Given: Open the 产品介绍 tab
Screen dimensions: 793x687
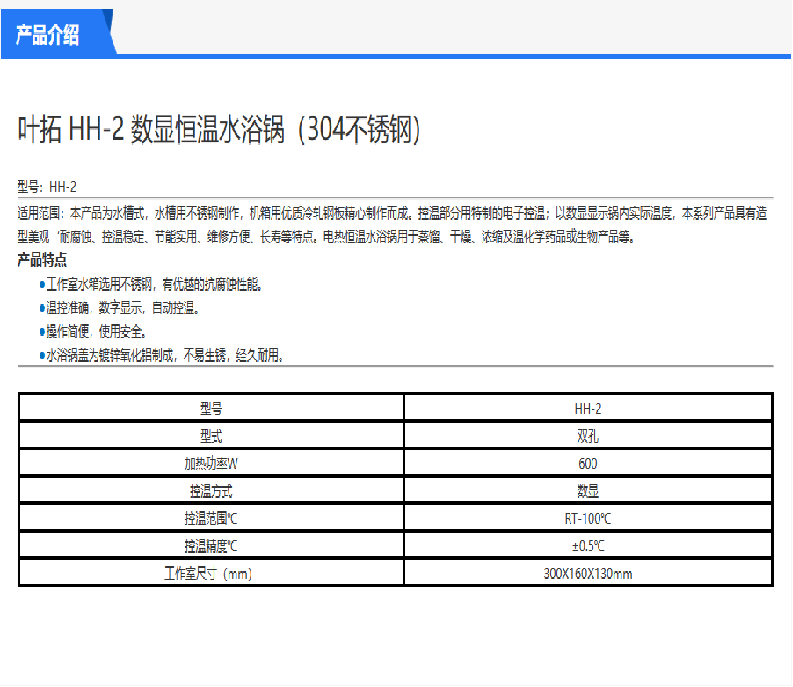Looking at the screenshot, I should click(57, 33).
